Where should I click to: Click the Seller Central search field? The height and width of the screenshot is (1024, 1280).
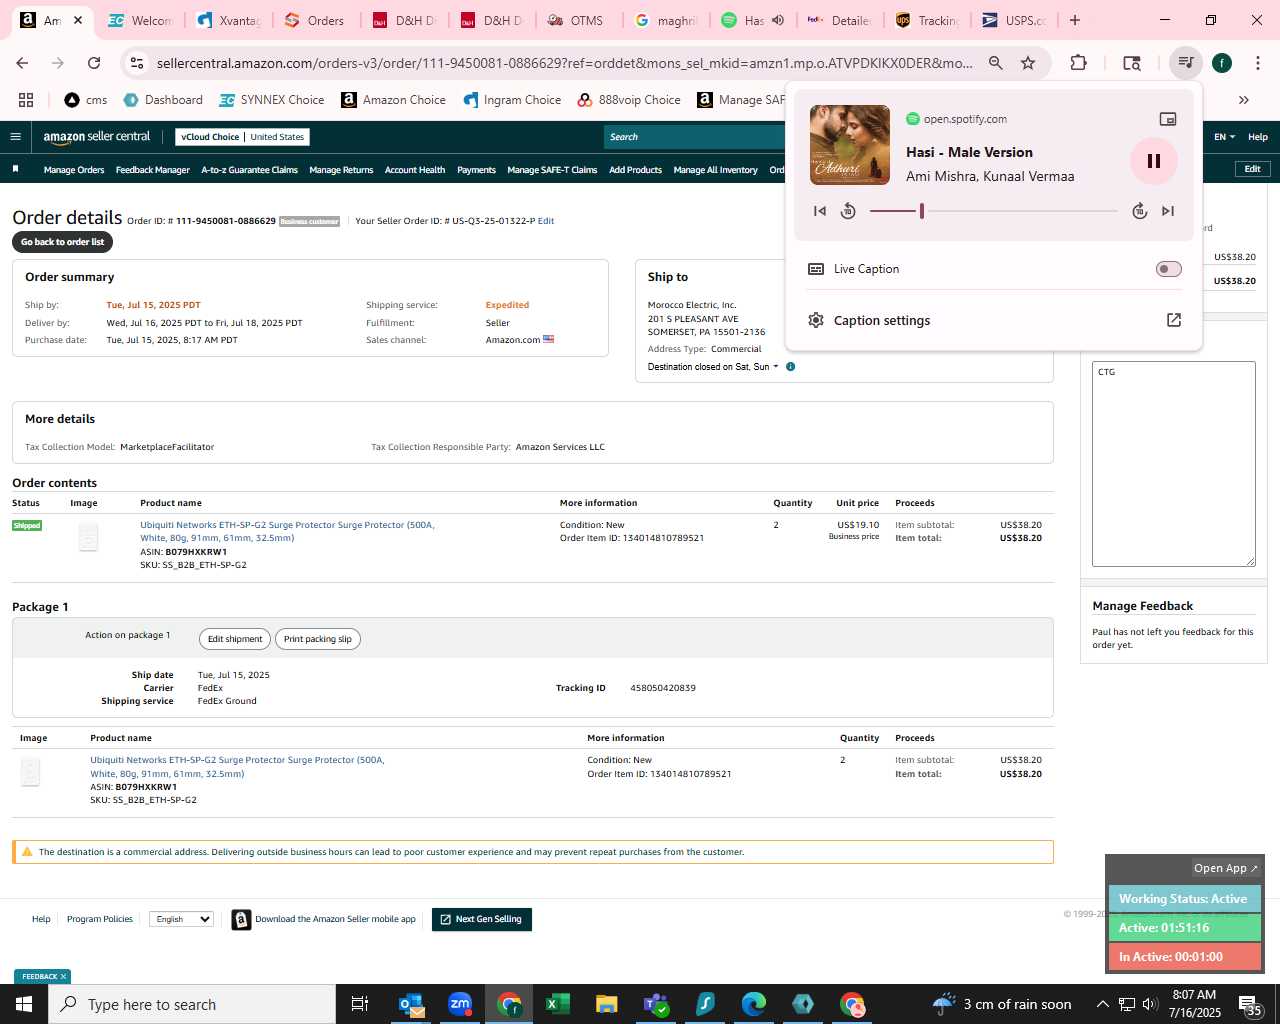695,137
